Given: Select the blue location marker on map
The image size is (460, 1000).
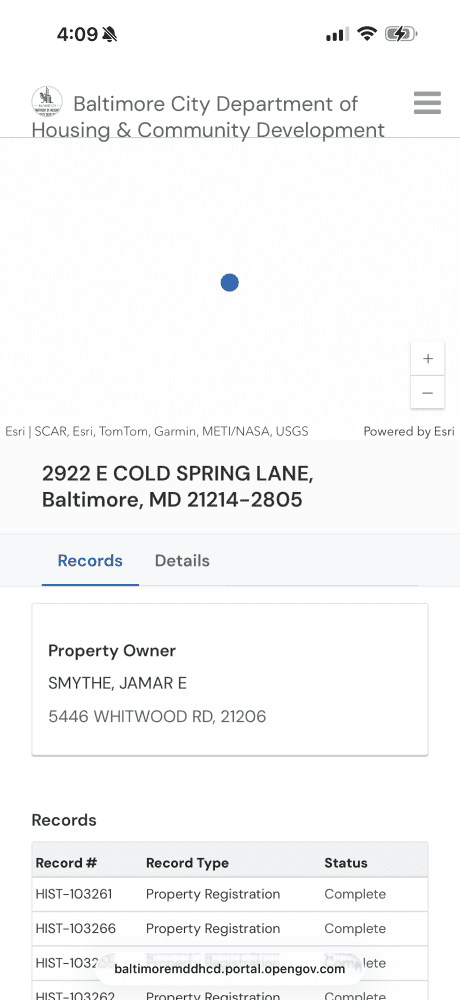Looking at the screenshot, I should point(230,283).
